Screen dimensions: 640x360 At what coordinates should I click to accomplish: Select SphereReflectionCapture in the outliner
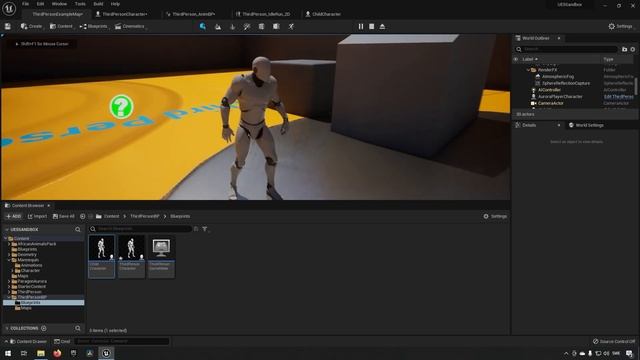coord(566,83)
